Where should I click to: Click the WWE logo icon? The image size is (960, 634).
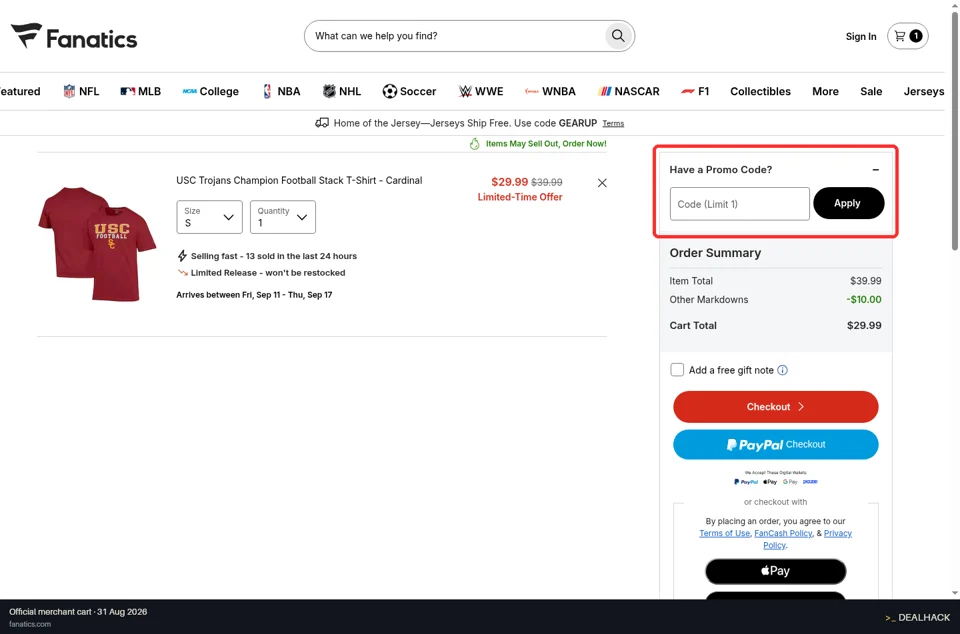tap(465, 91)
